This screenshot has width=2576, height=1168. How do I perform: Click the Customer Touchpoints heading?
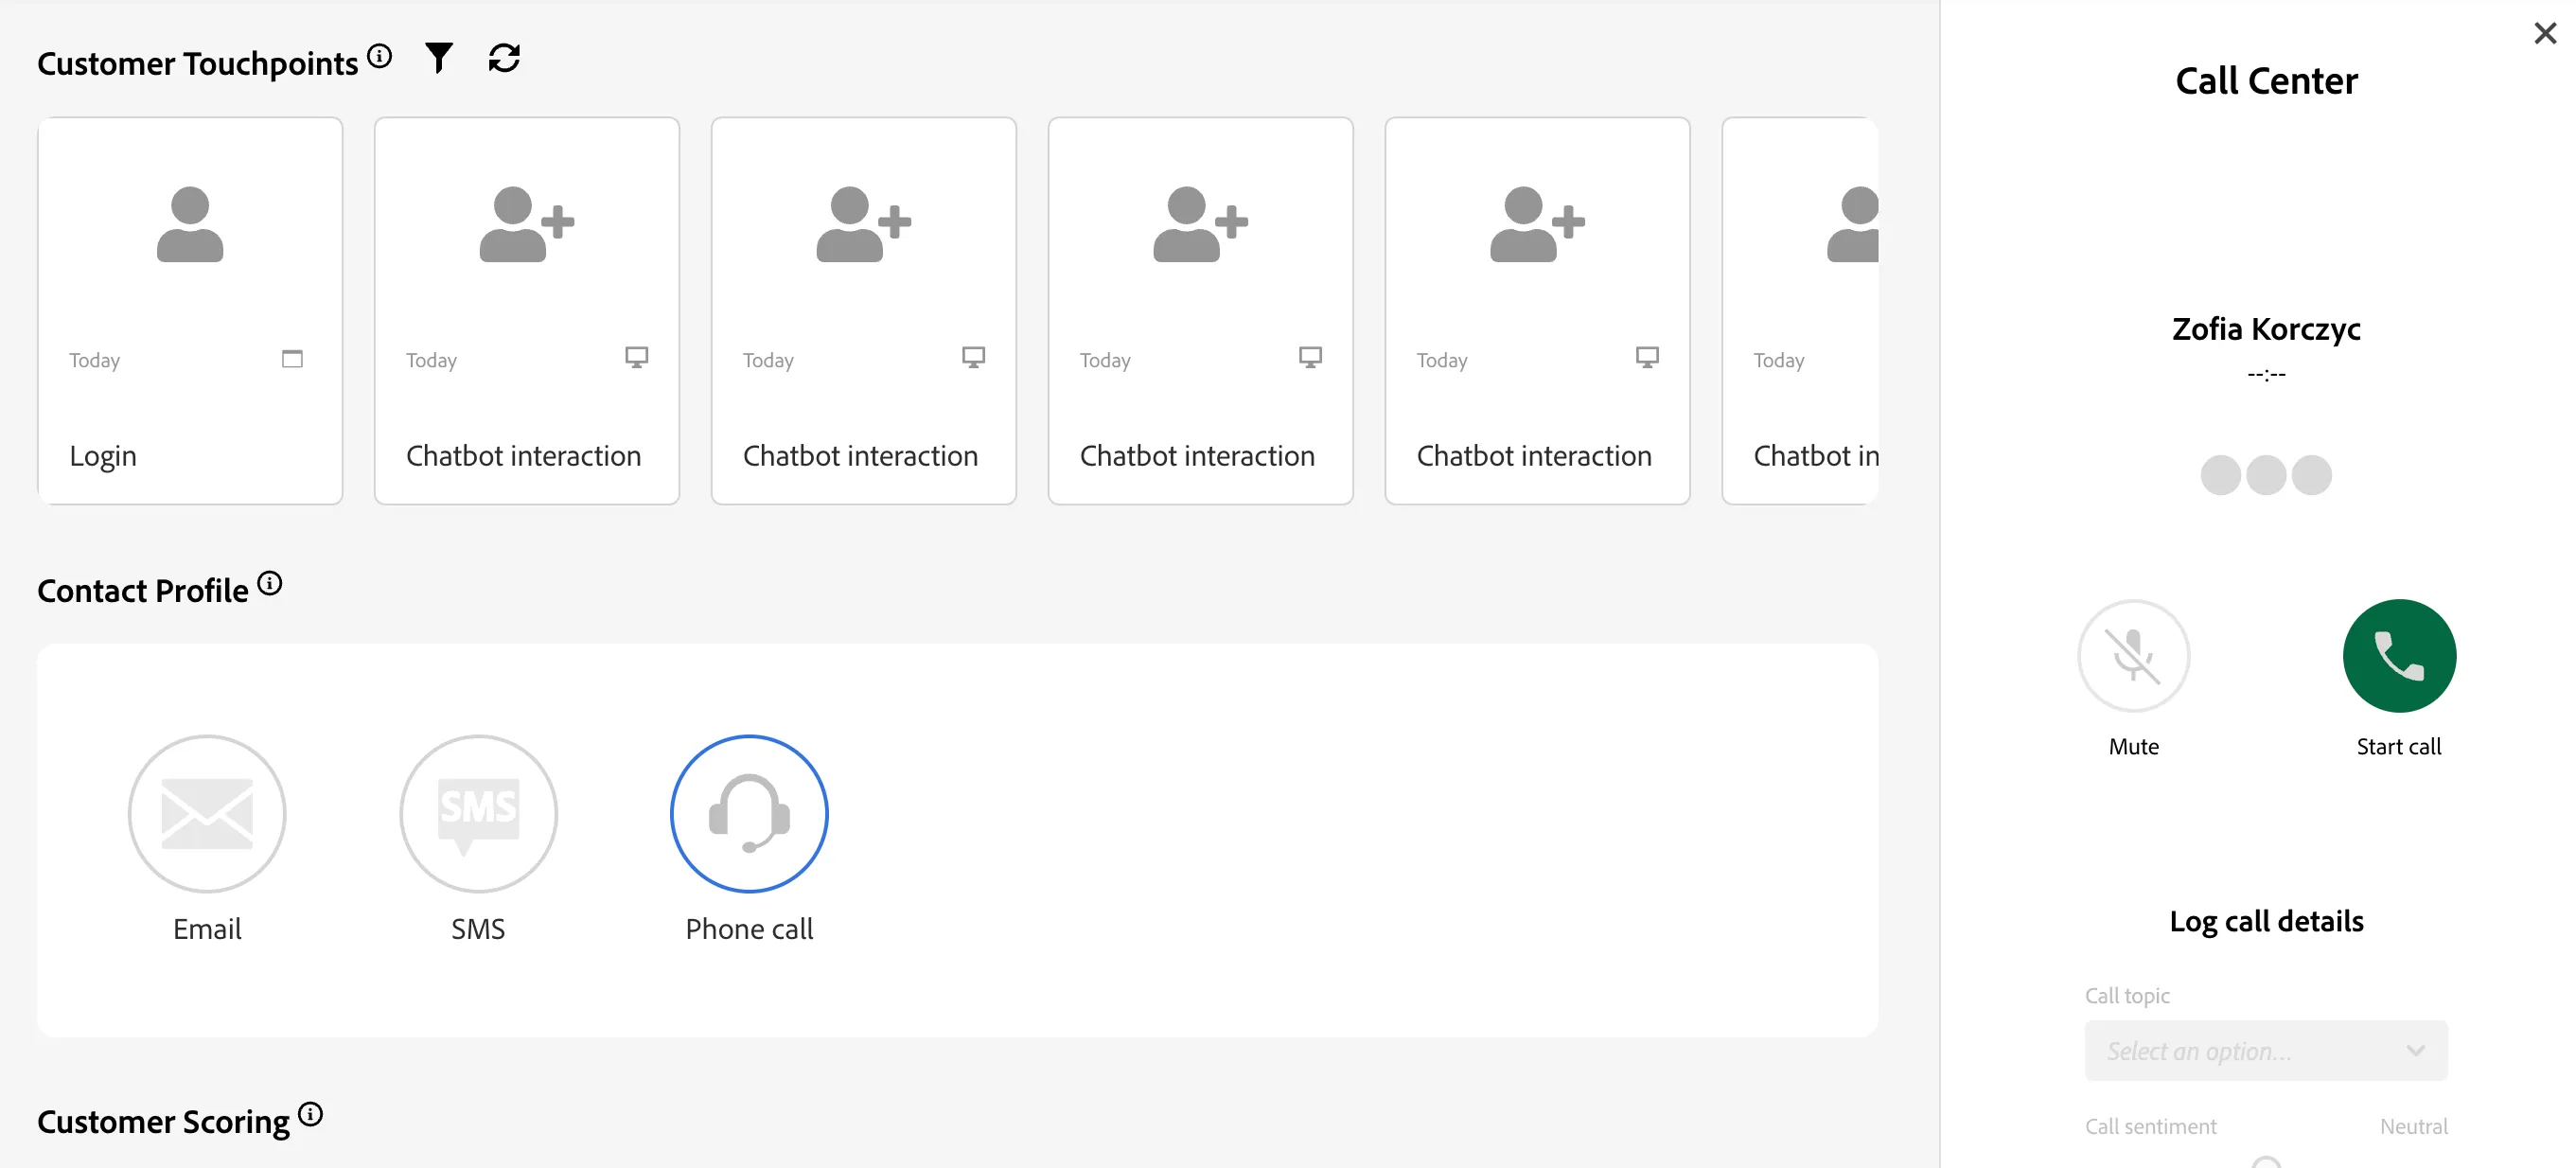[197, 64]
